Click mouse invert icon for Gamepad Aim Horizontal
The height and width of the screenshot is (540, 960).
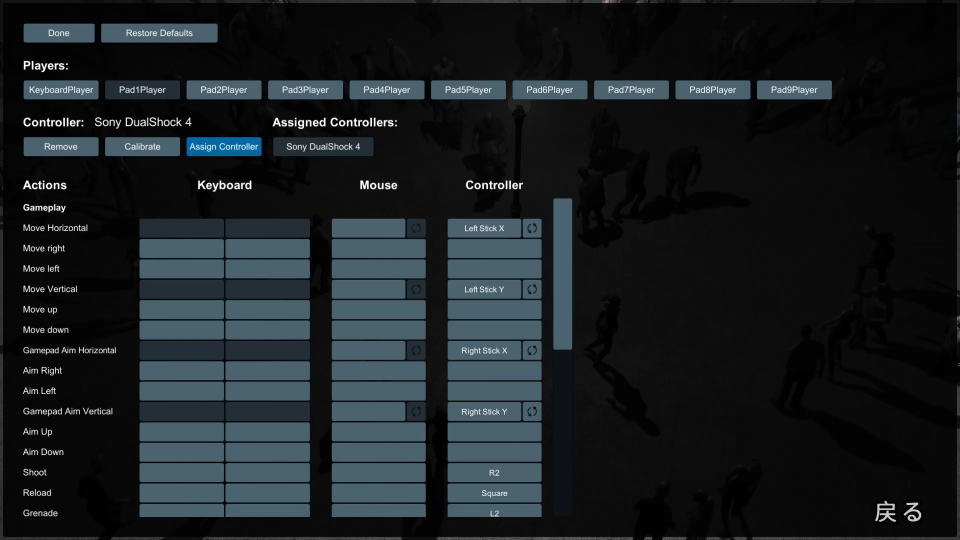pos(416,351)
